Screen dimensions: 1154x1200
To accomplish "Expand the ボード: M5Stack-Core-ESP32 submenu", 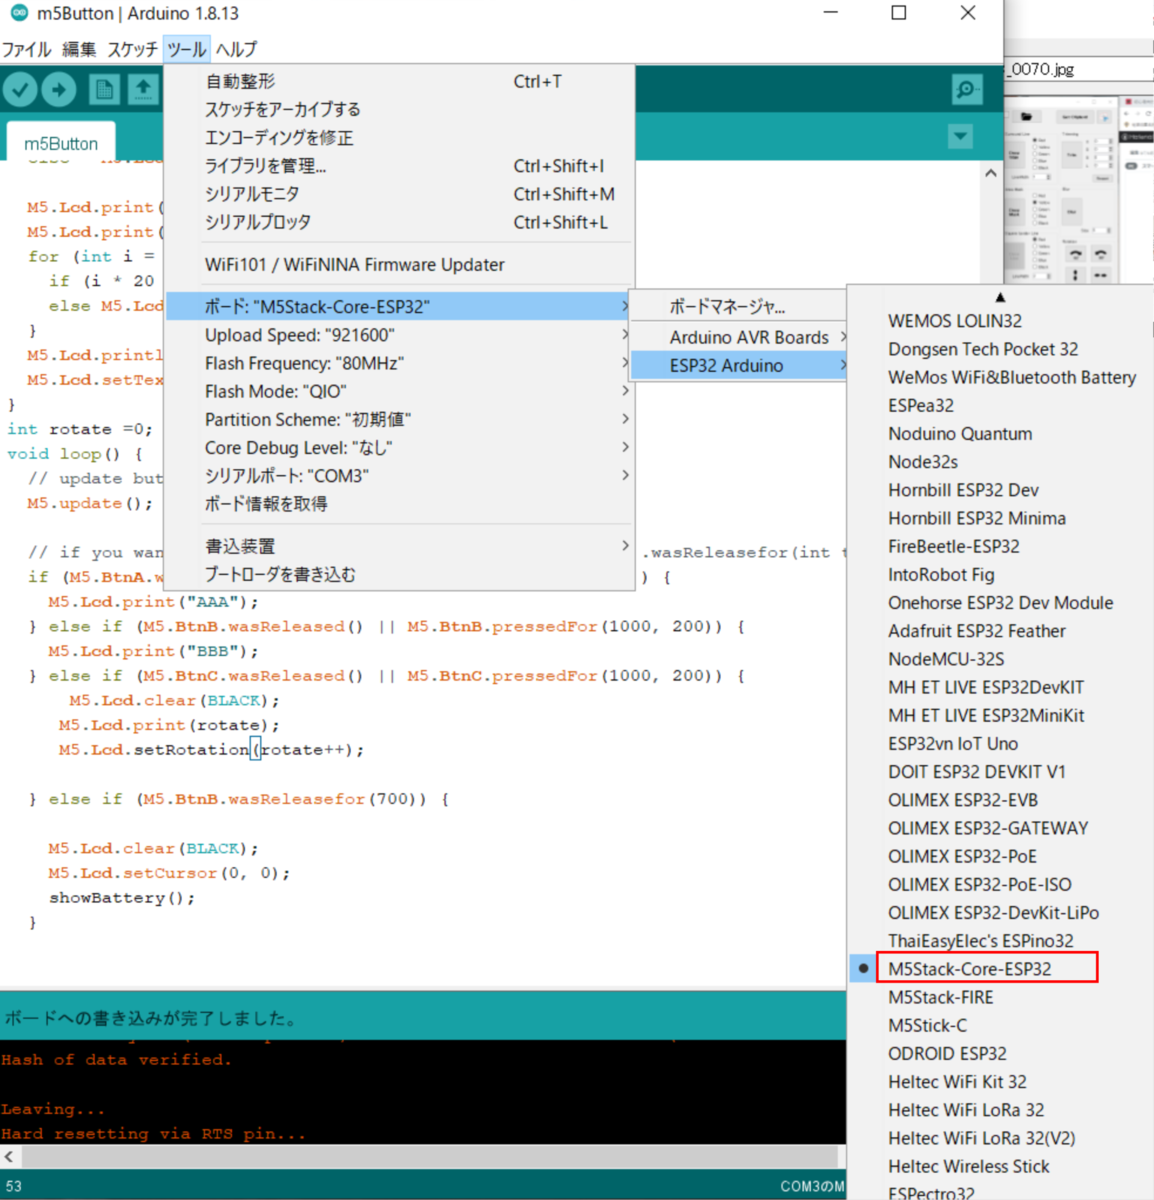I will click(x=399, y=307).
